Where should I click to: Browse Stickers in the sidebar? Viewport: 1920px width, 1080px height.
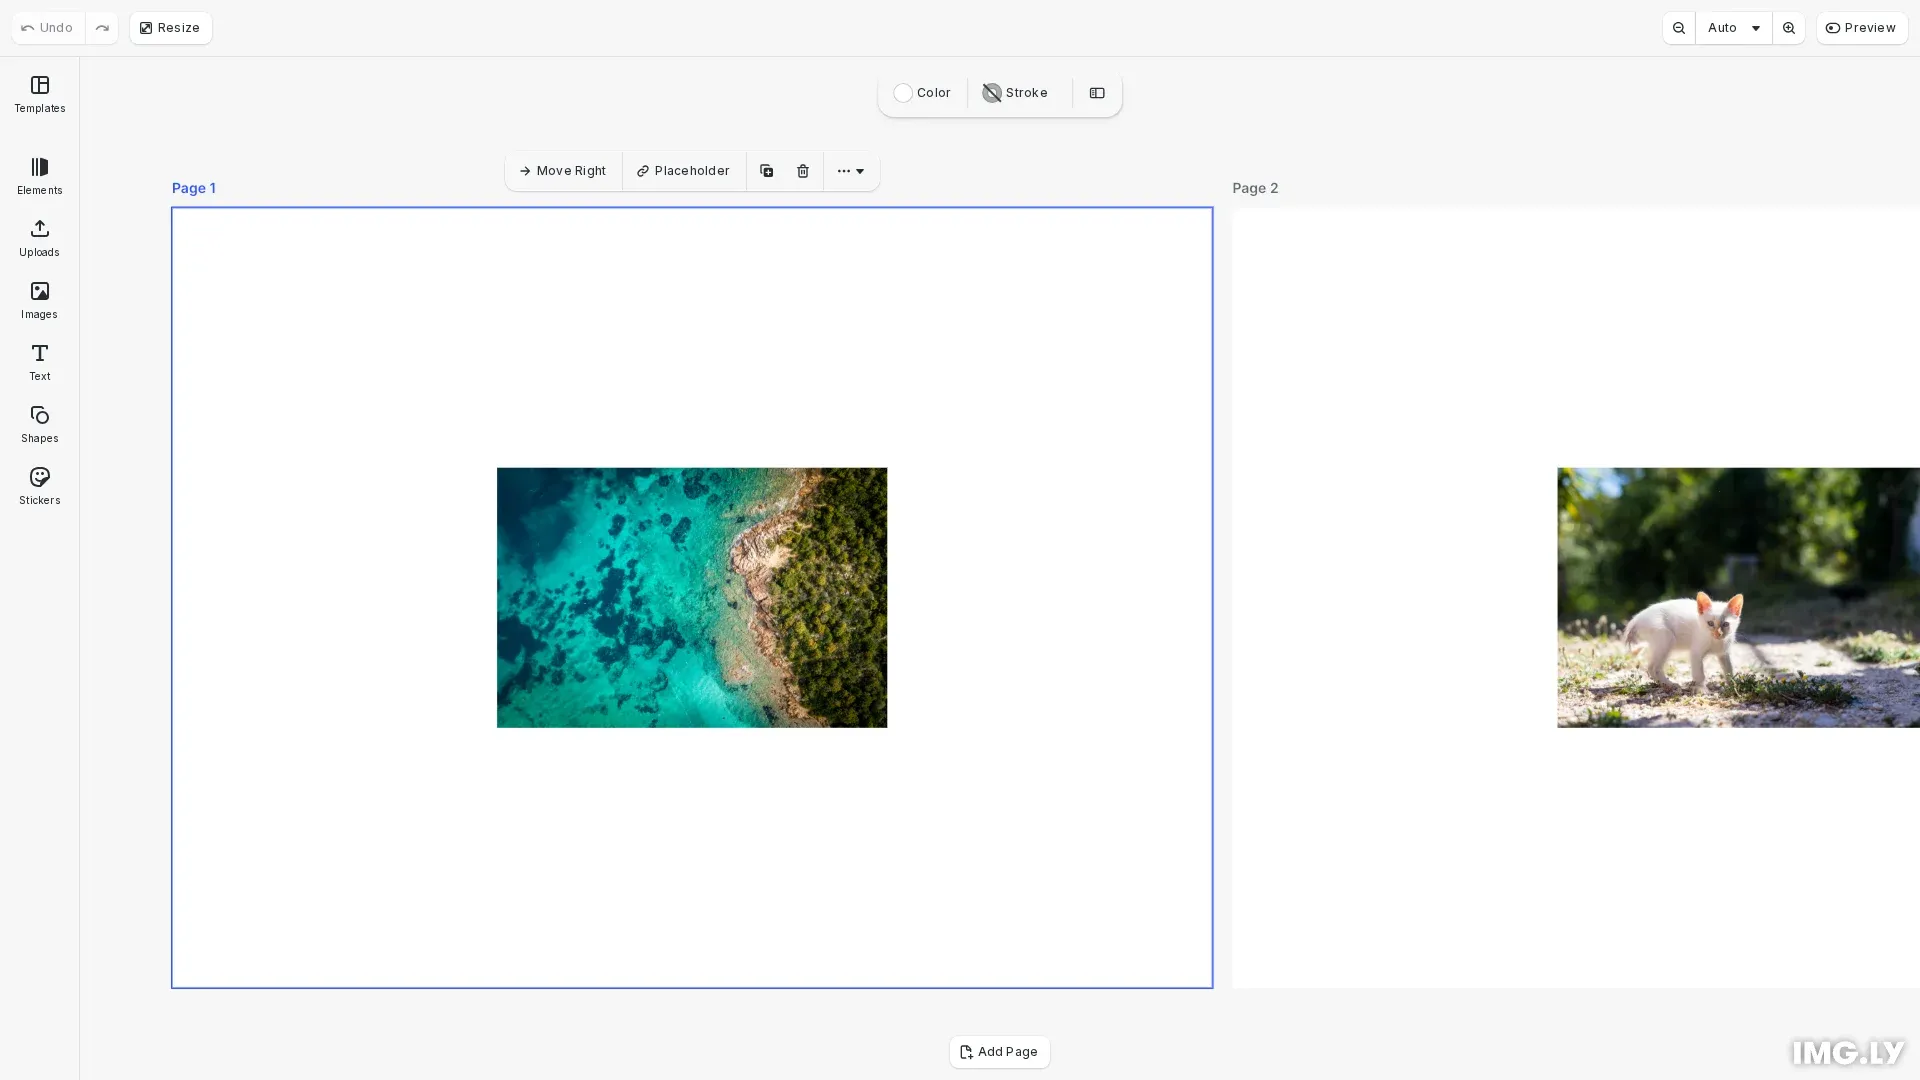(x=39, y=486)
